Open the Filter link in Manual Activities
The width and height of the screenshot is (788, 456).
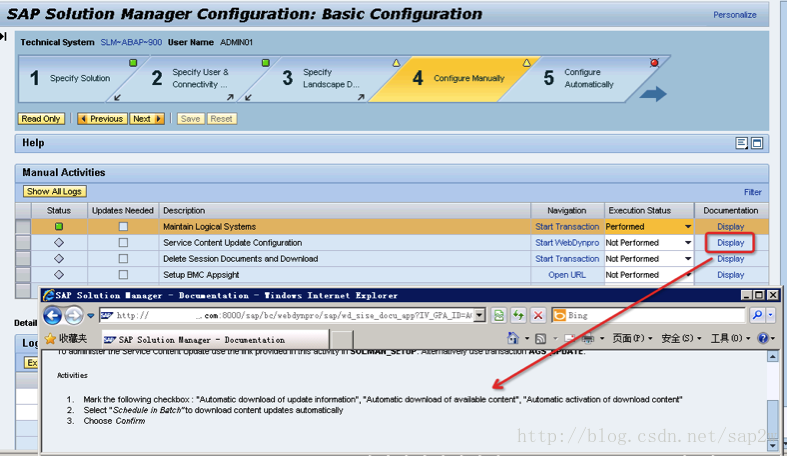coord(752,192)
